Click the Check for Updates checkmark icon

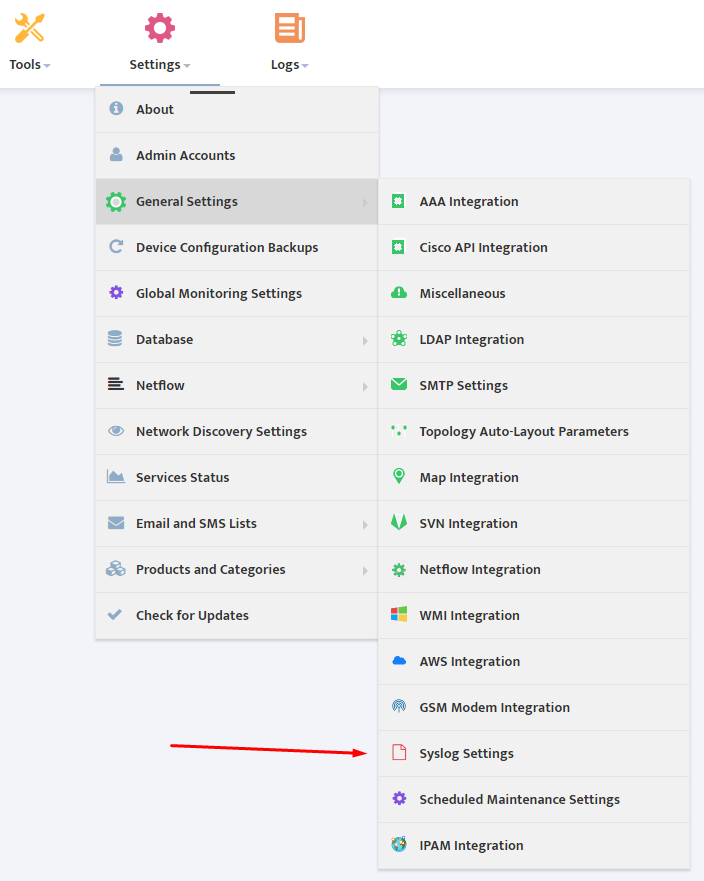pos(115,614)
